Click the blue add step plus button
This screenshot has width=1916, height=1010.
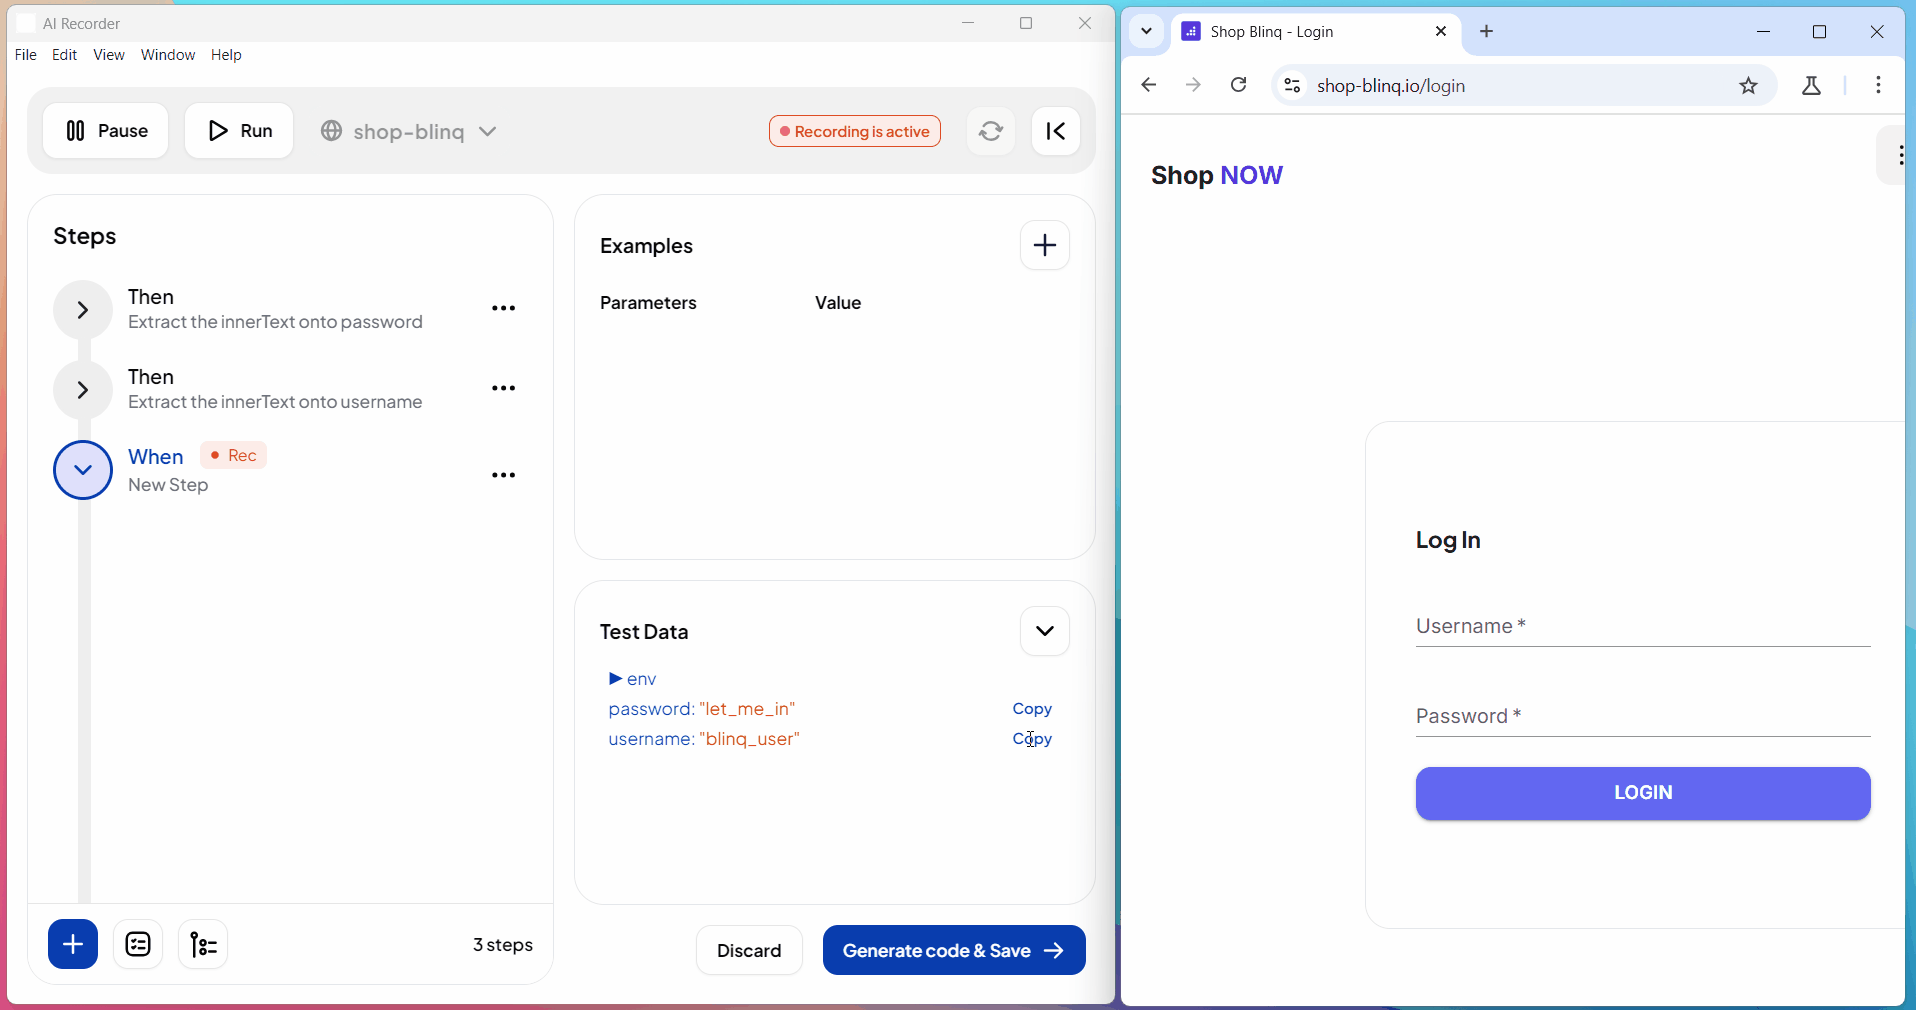coord(73,944)
